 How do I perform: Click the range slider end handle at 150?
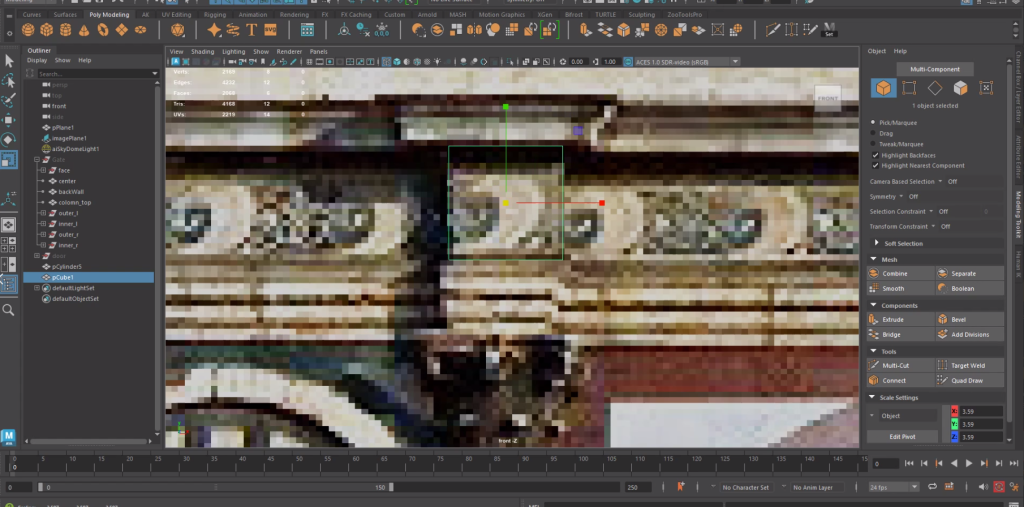391,487
